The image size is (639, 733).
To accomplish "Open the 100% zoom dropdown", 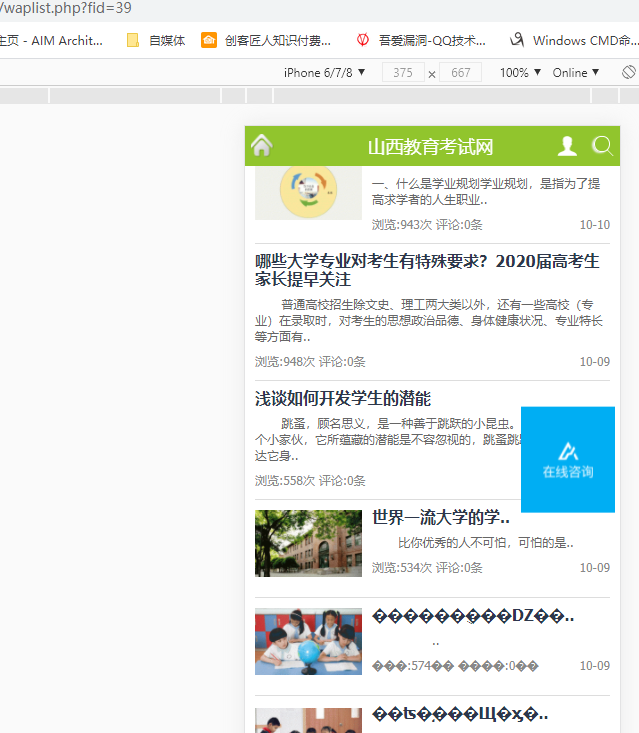I will click(x=520, y=73).
